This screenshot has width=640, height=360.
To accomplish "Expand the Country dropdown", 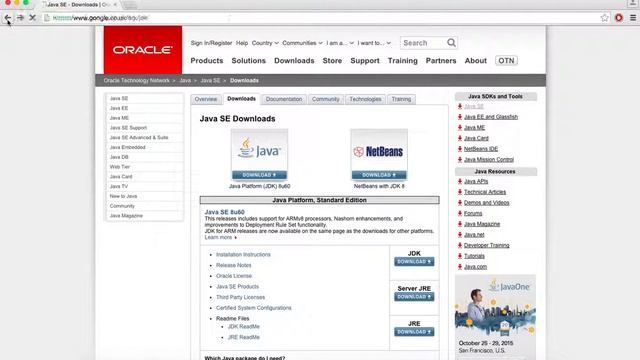I will coord(265,43).
